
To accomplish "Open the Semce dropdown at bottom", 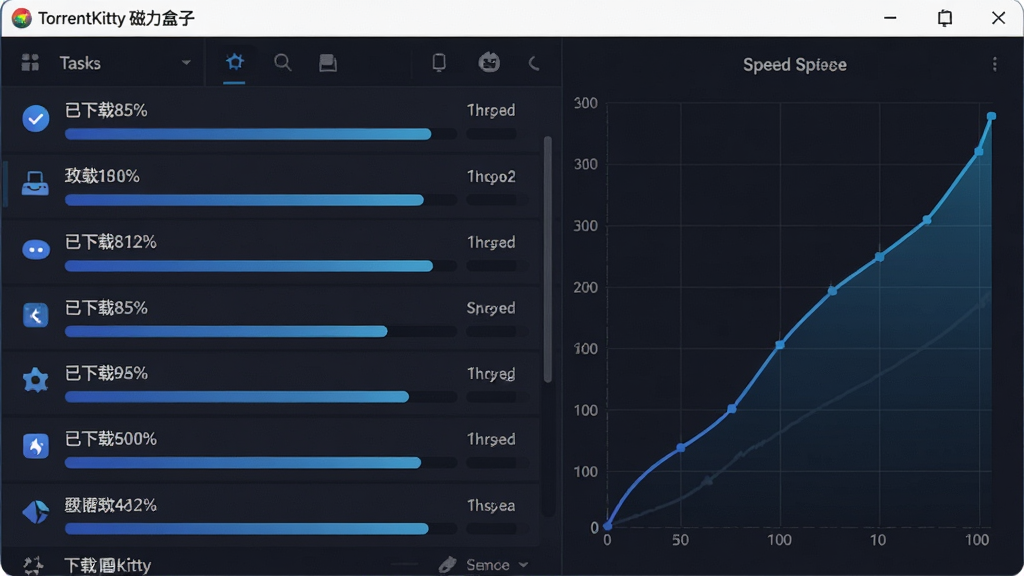I will [523, 565].
